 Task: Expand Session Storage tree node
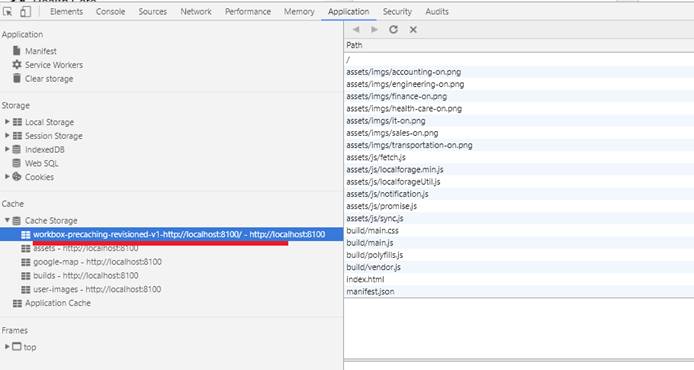[x=7, y=135]
